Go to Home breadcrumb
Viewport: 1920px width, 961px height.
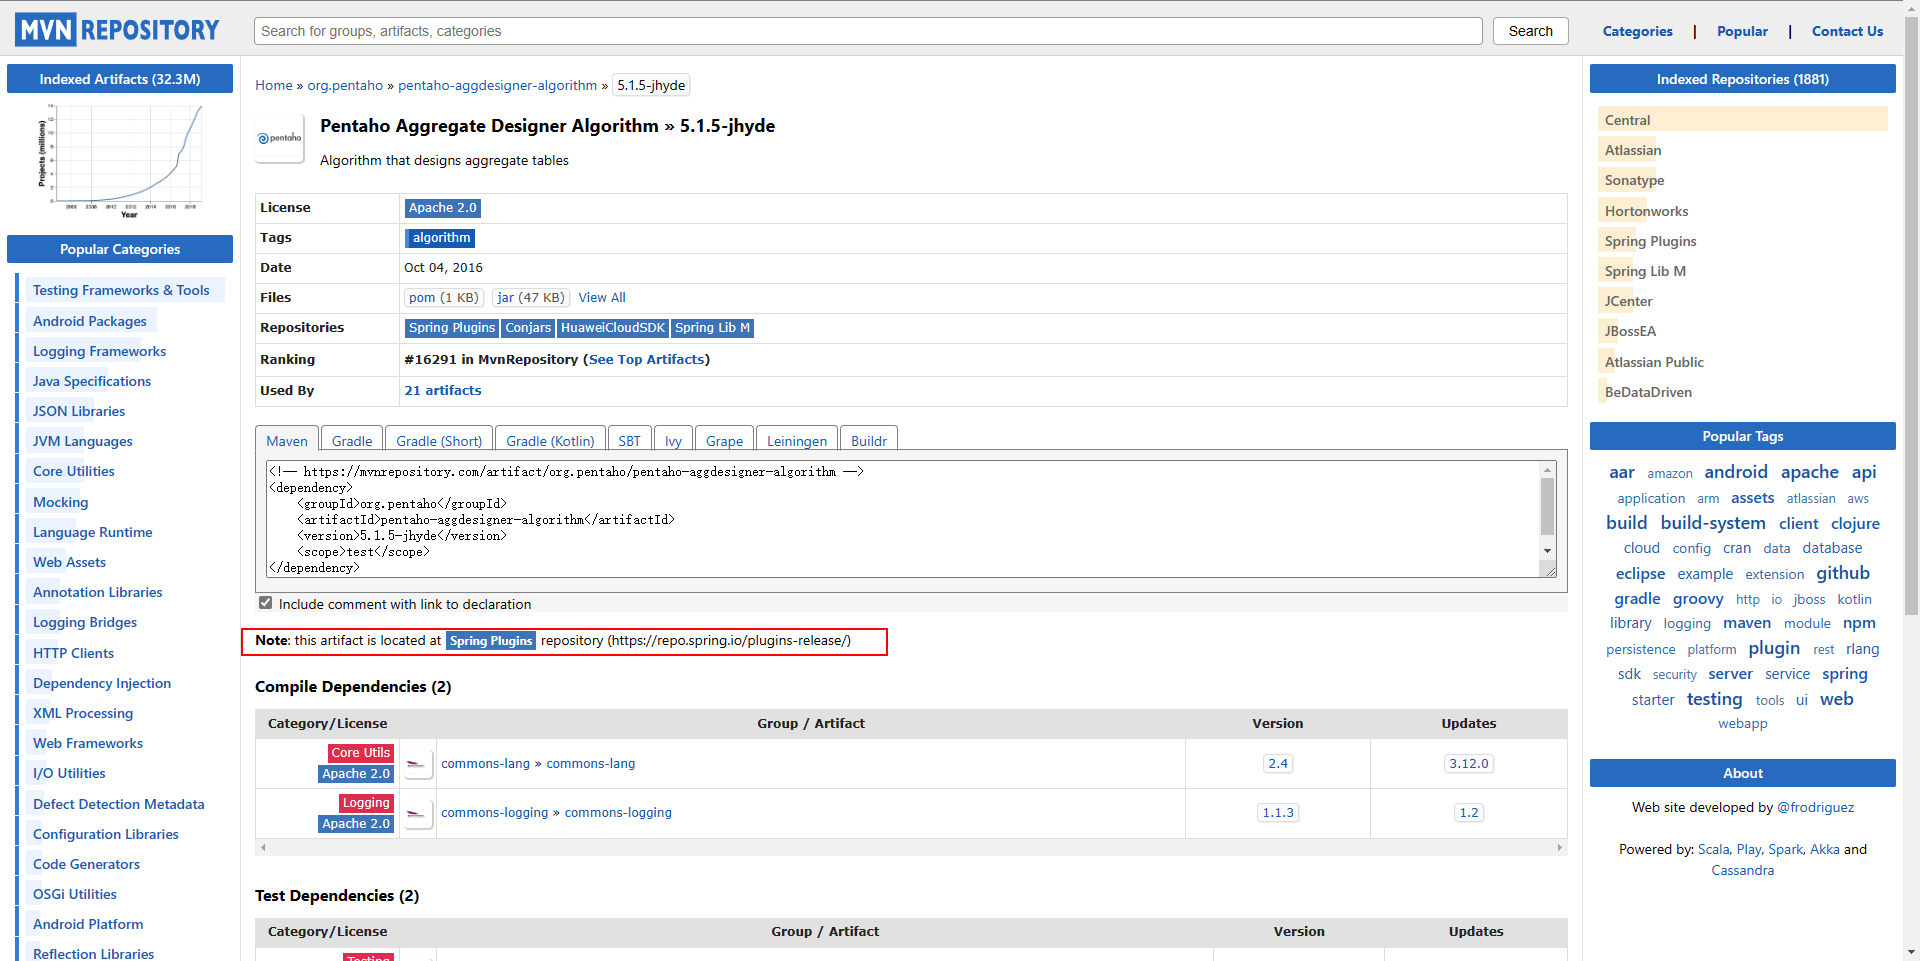click(x=273, y=85)
